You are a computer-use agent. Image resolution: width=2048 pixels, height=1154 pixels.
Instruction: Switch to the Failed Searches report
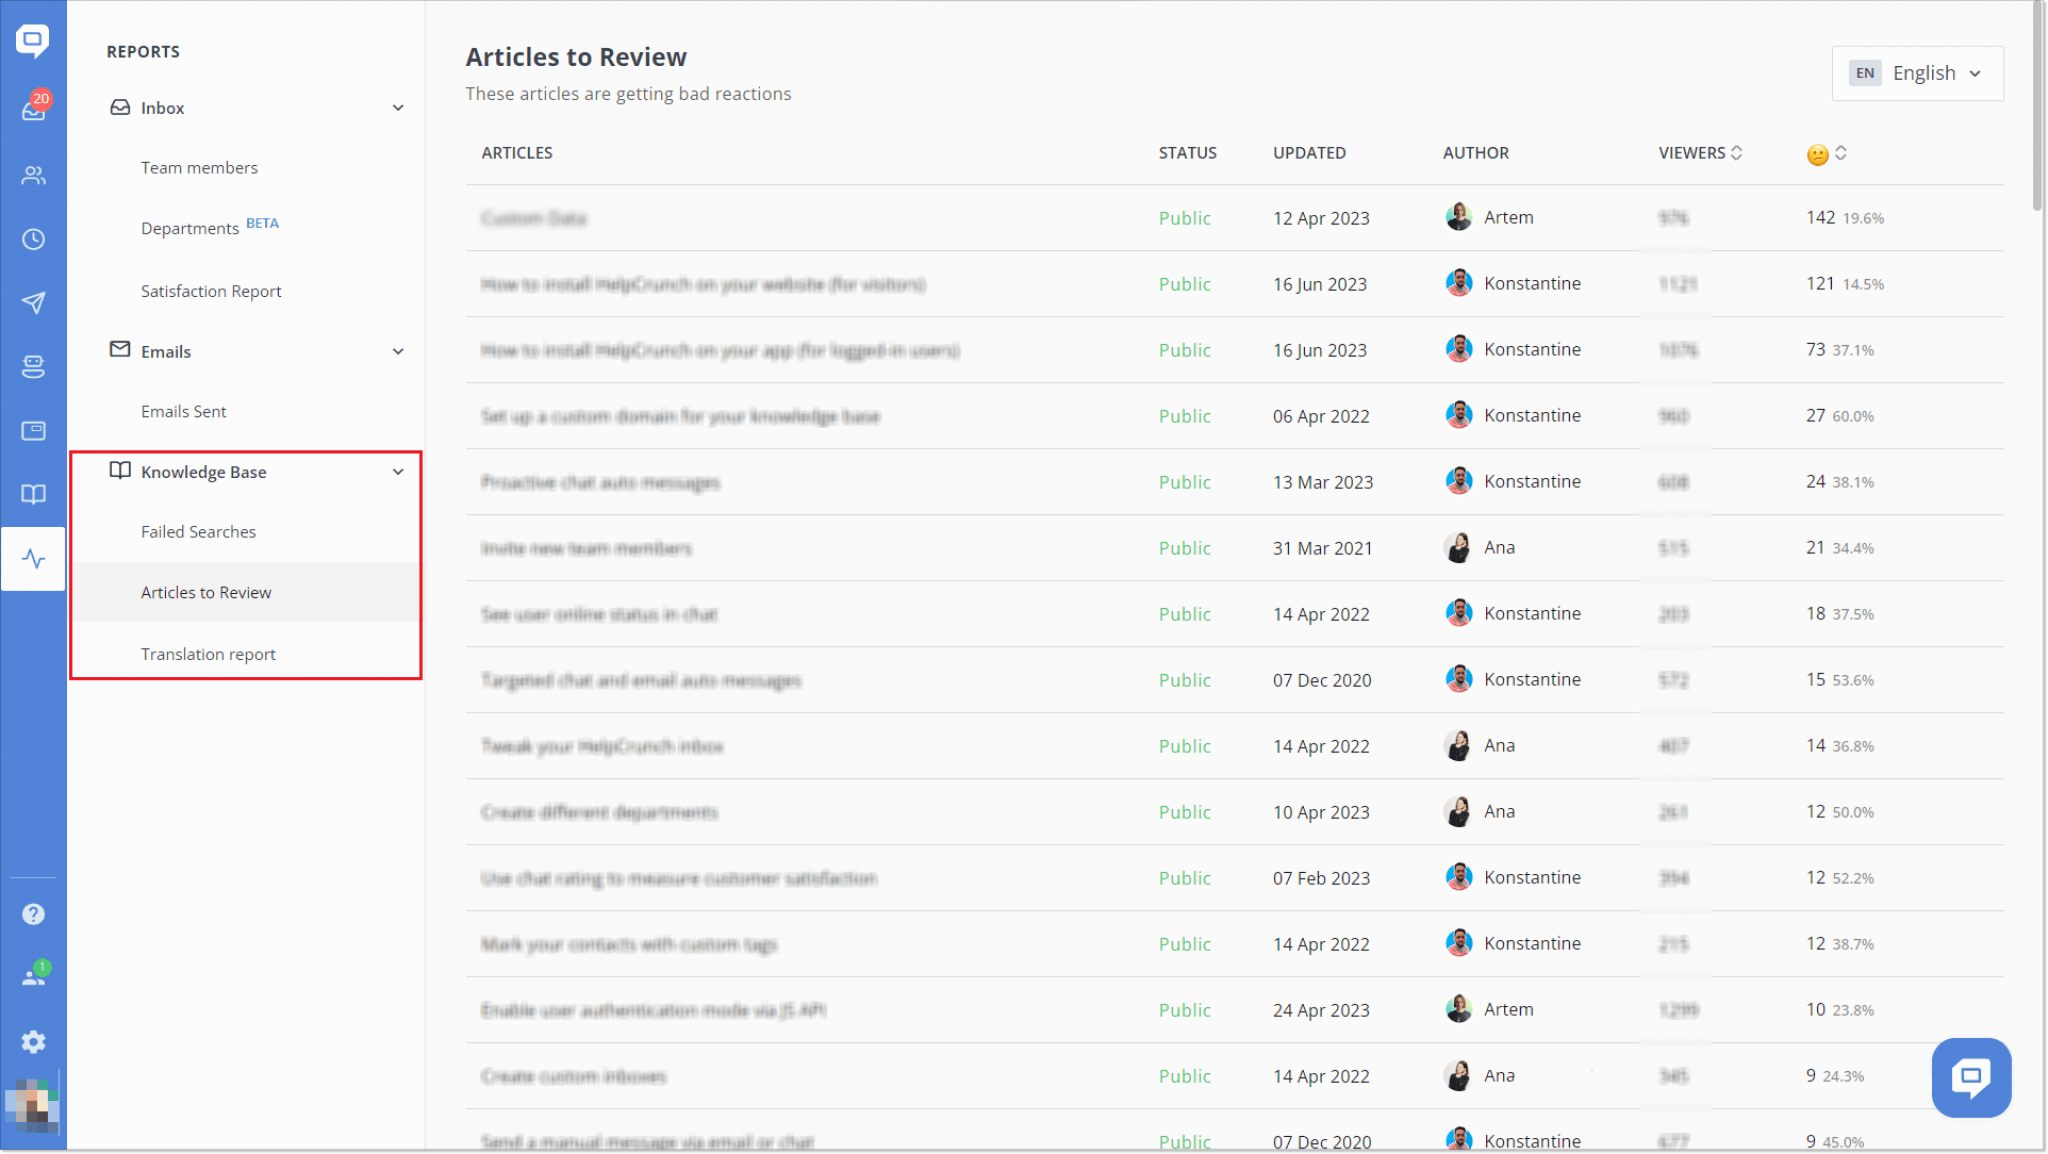[x=198, y=531]
